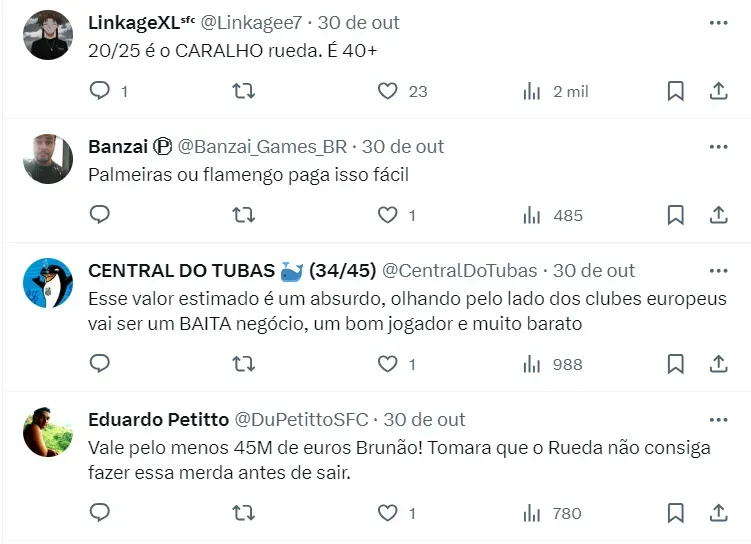Open Banzai's profile picture

tap(48, 159)
